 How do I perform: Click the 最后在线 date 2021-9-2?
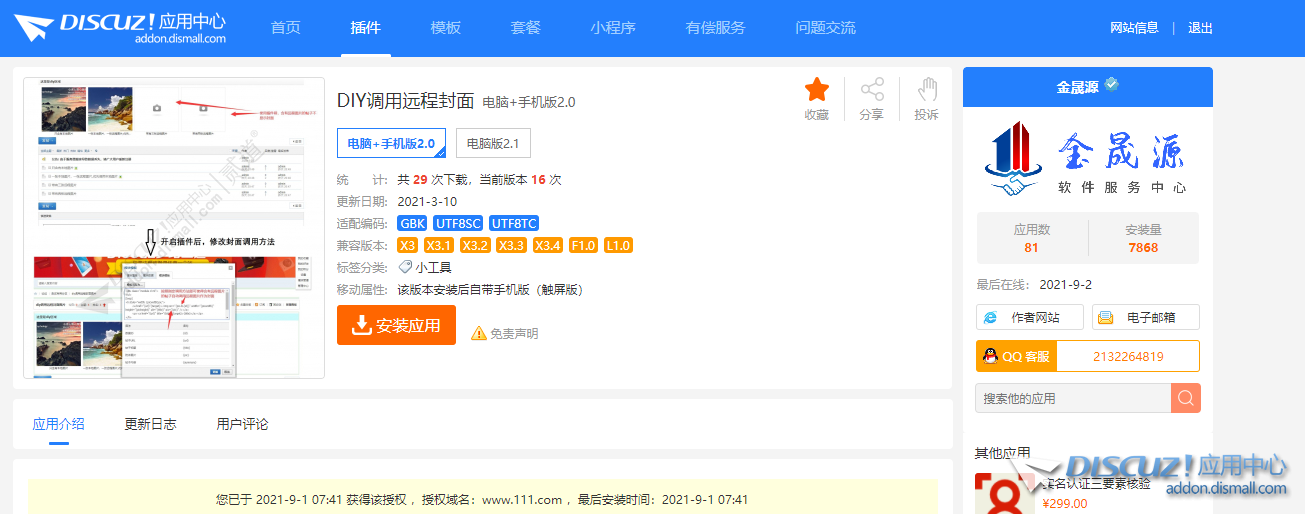click(1066, 284)
